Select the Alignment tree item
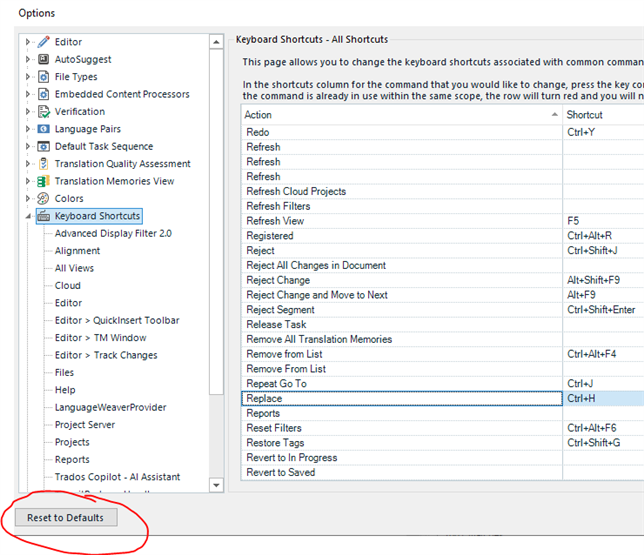The image size is (644, 555). coord(78,251)
